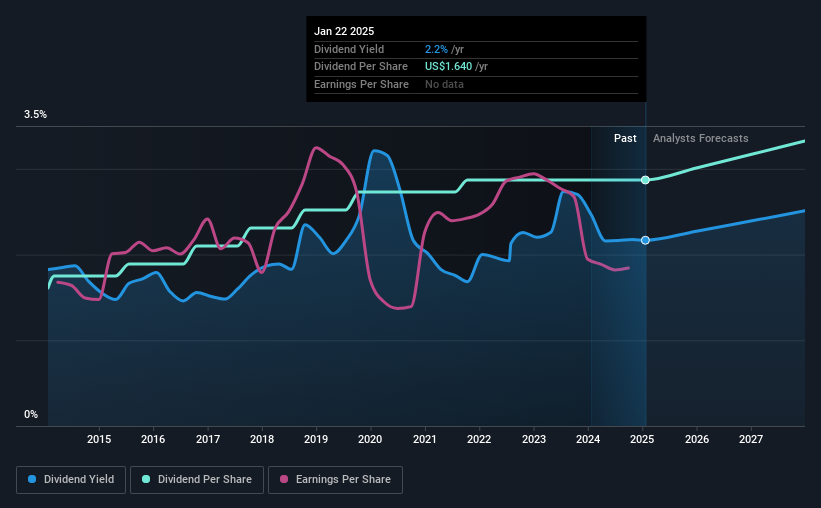Viewport: 821px width, 508px height.
Task: Click the 0% y-axis label
Action: (31, 414)
